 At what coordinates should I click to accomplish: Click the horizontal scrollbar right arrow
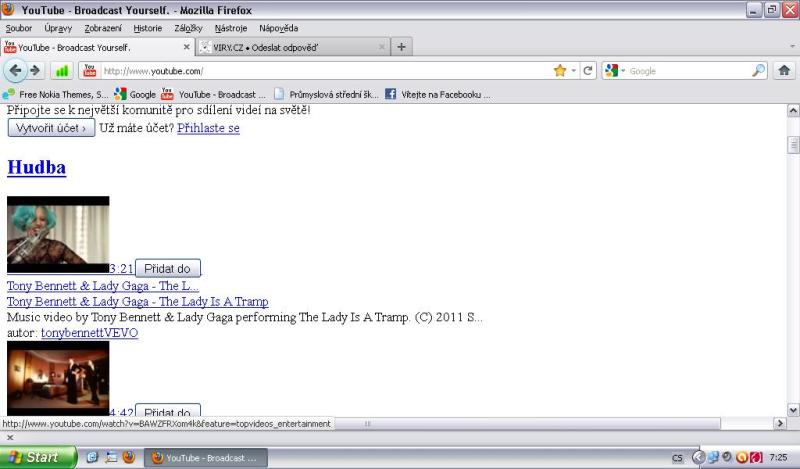pos(779,423)
